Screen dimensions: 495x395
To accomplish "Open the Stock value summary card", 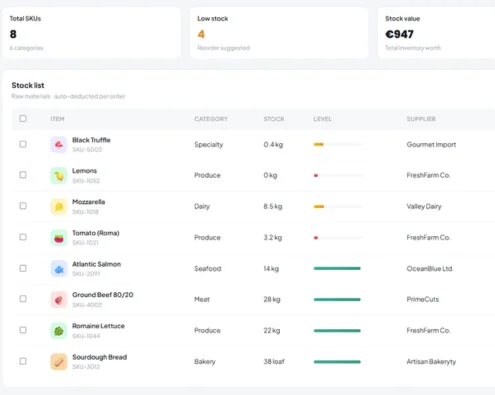I will (x=436, y=33).
